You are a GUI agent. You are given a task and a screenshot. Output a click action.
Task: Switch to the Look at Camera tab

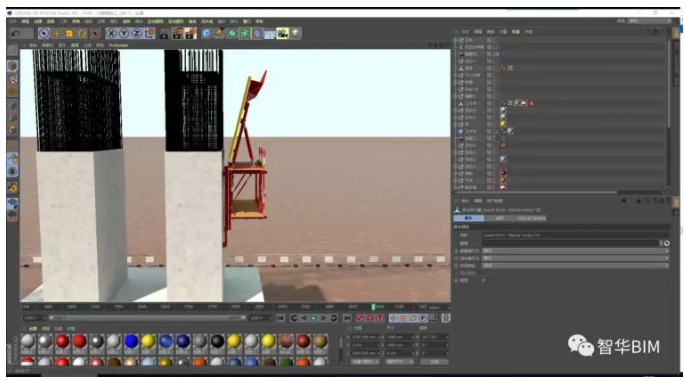click(531, 218)
